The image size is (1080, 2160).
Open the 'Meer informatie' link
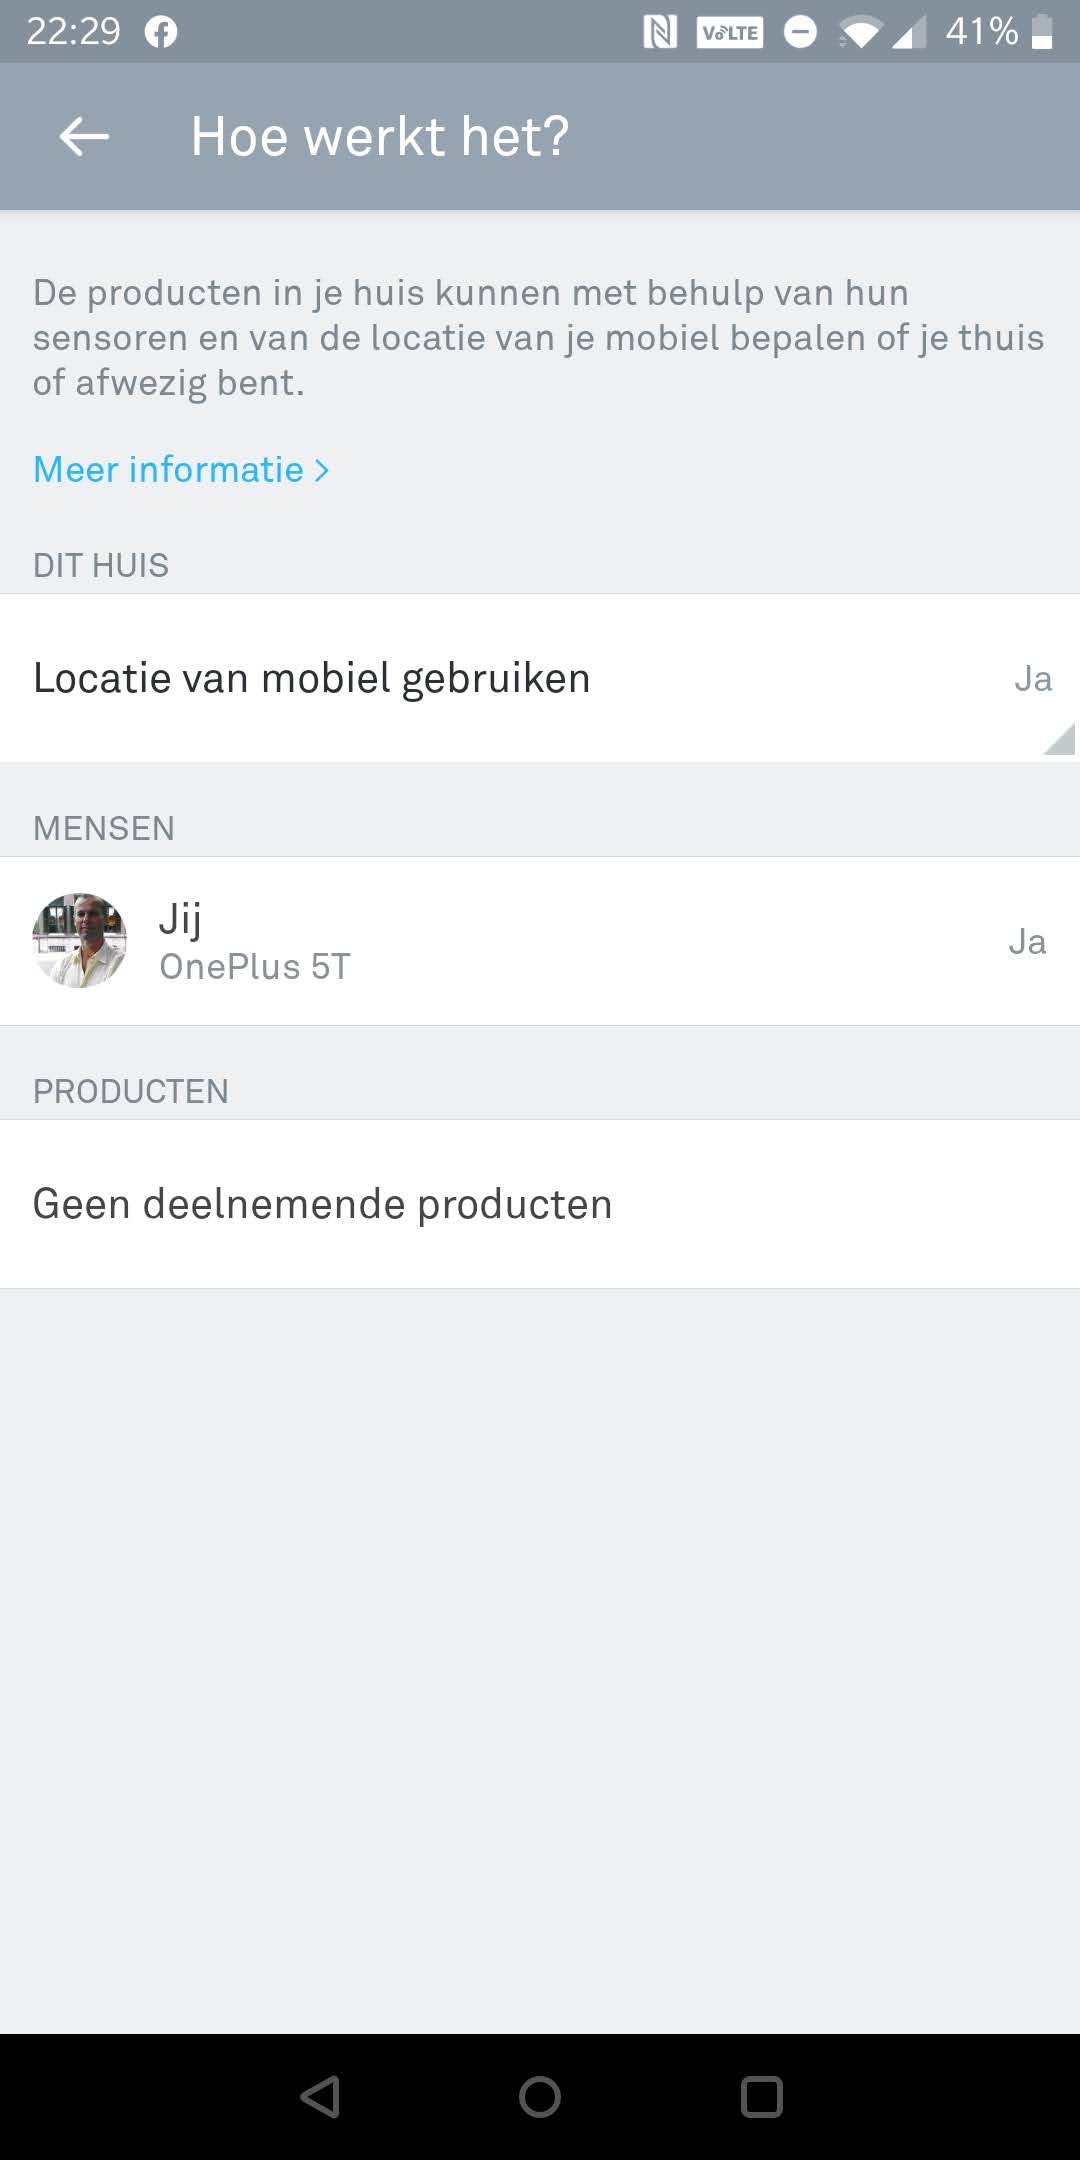pos(168,470)
